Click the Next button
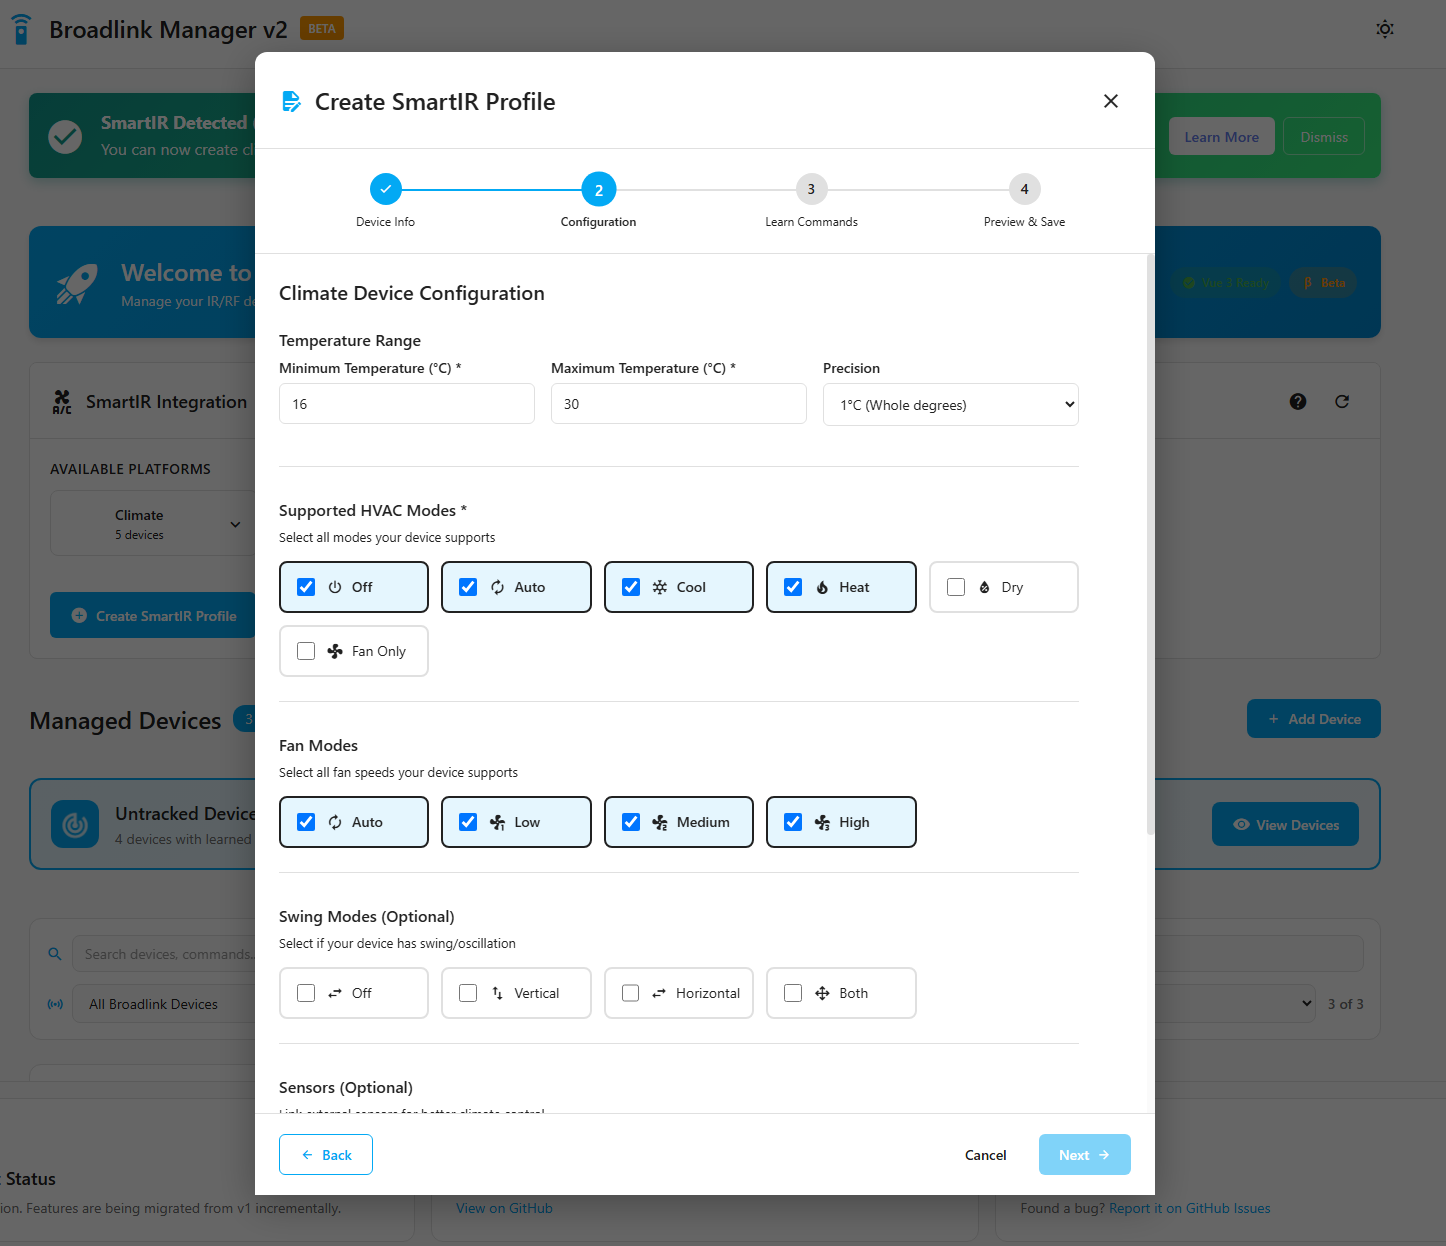The image size is (1446, 1246). tap(1084, 1155)
